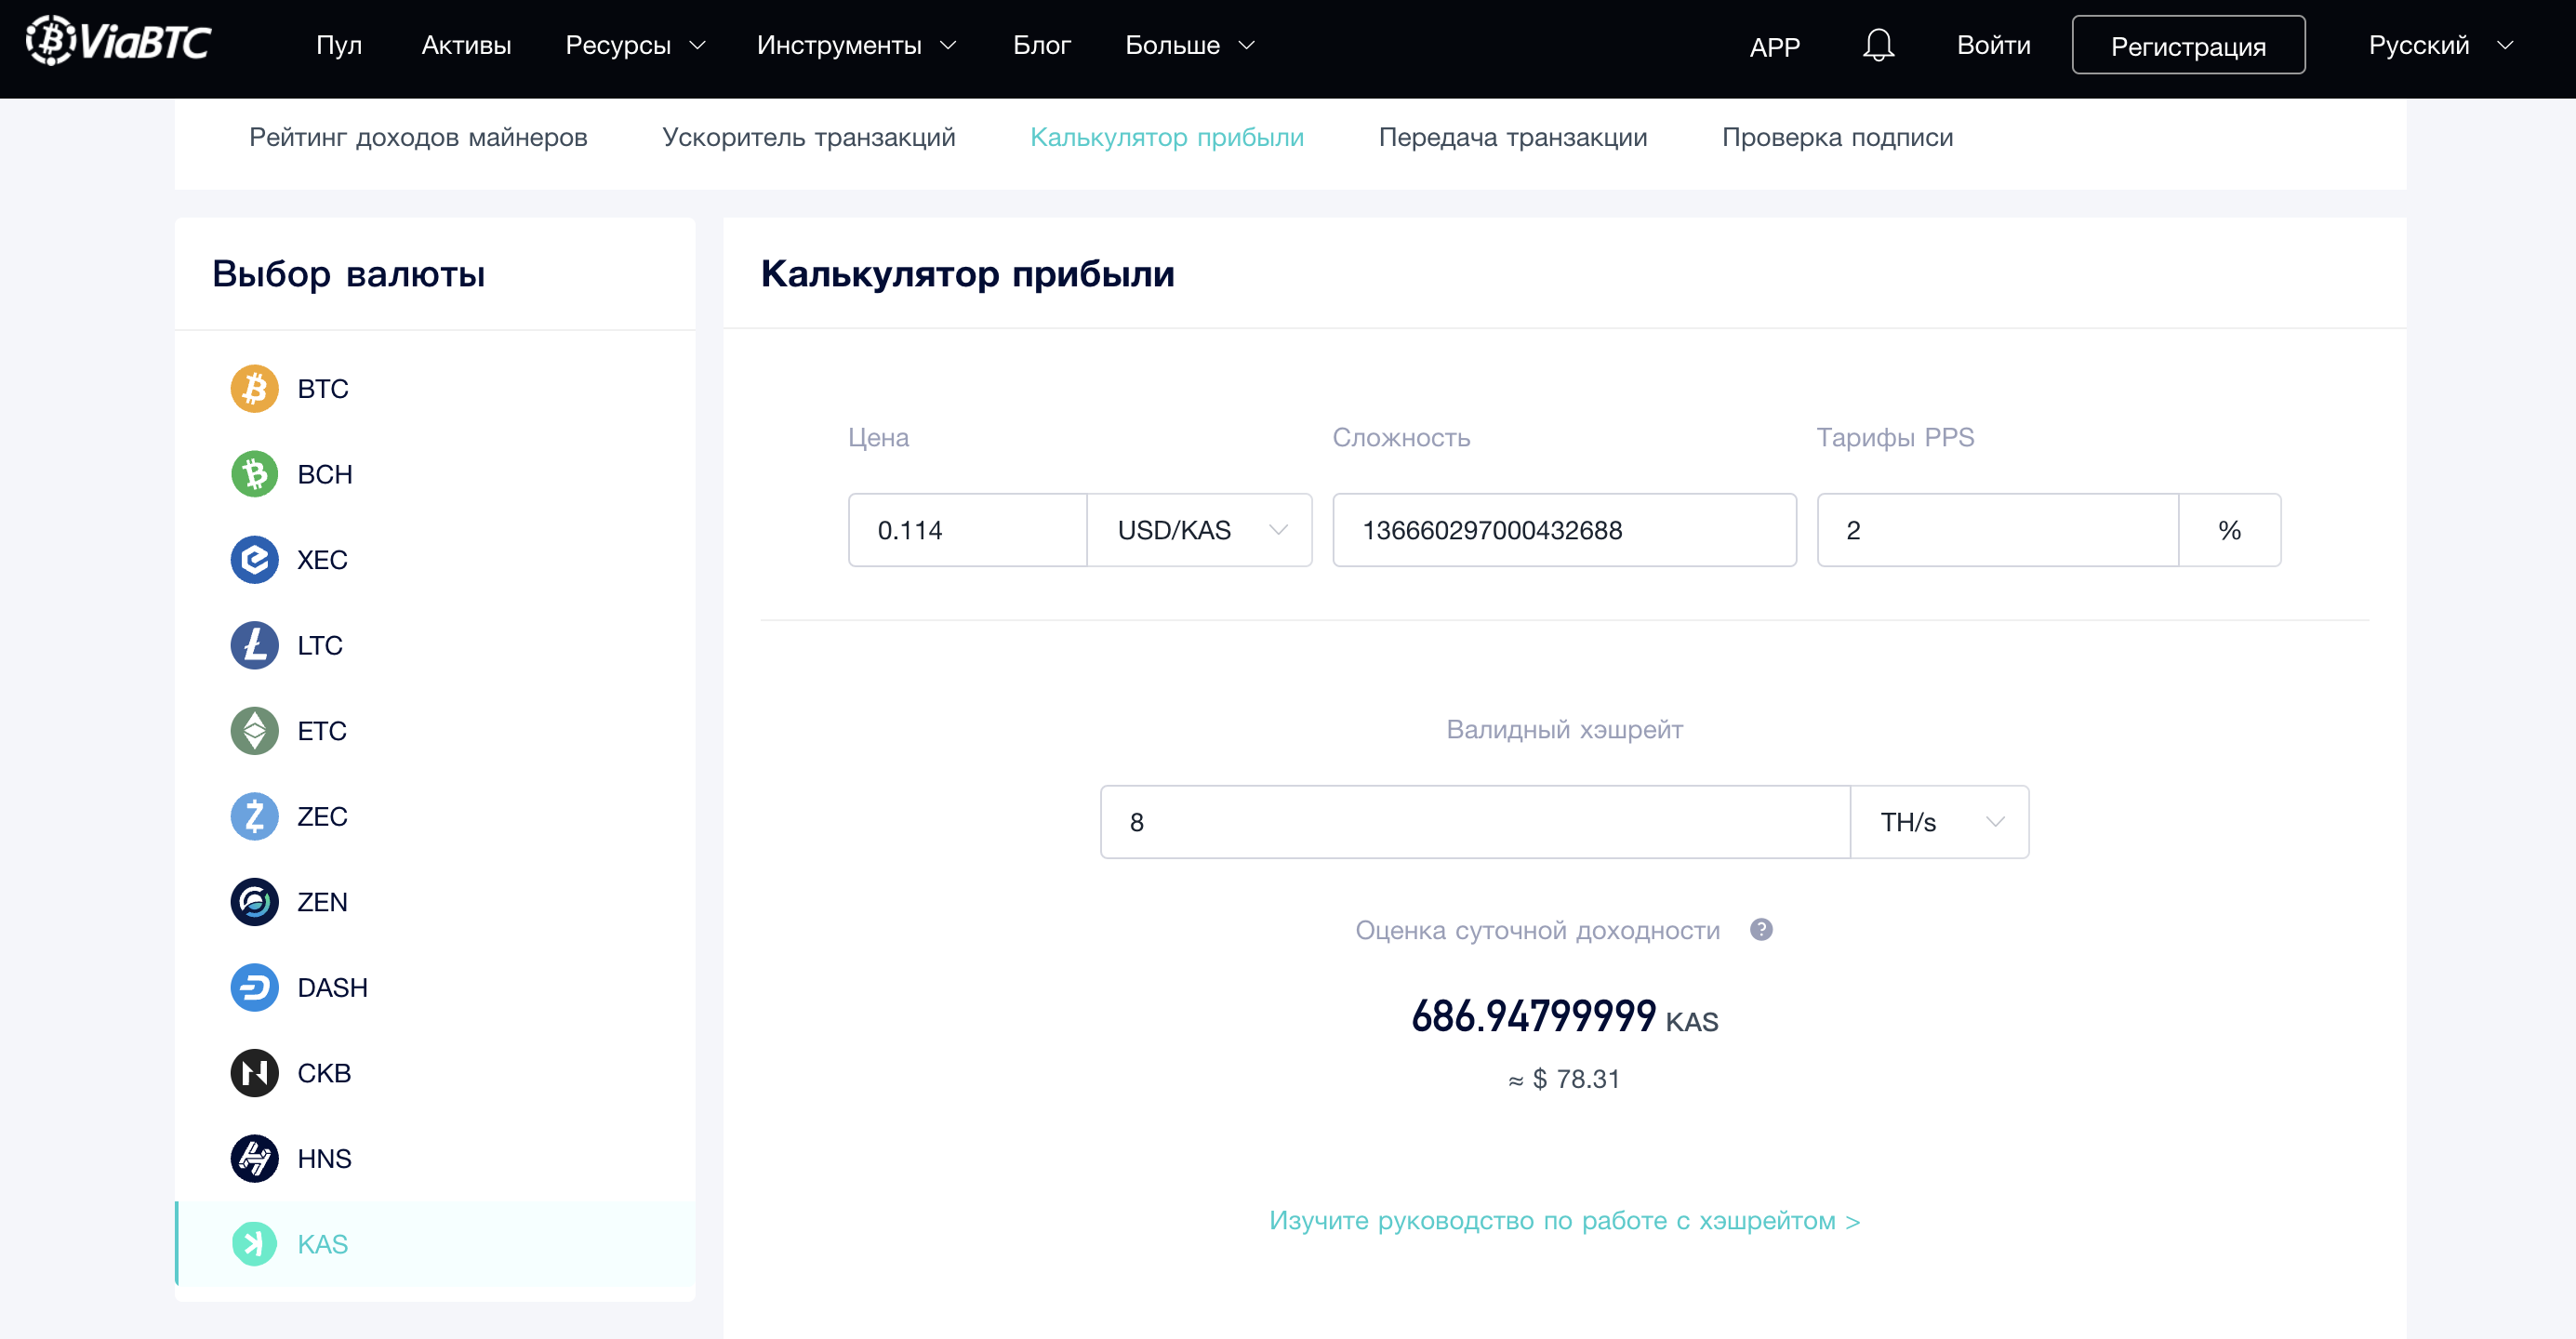Expand the Русский language selector
The image size is (2576, 1339).
(x=2439, y=45)
